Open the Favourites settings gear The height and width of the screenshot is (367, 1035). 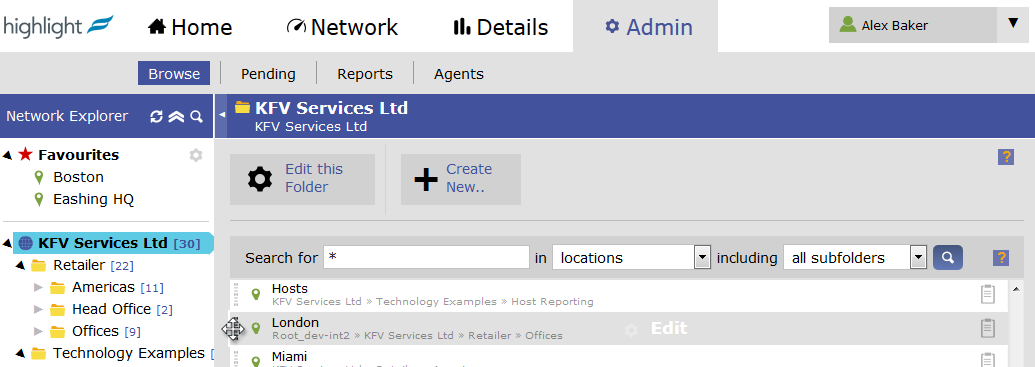coord(195,155)
